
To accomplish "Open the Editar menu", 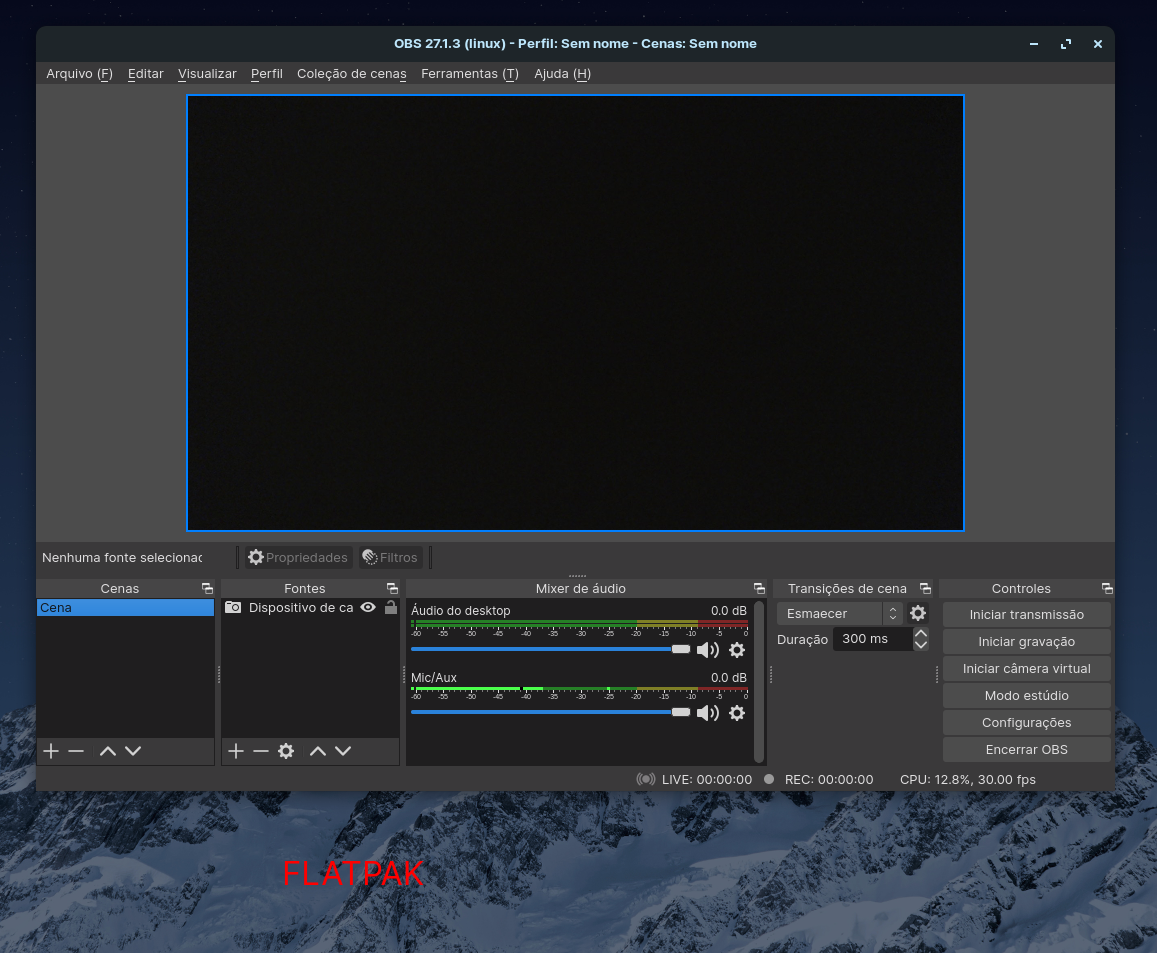I will (x=145, y=74).
